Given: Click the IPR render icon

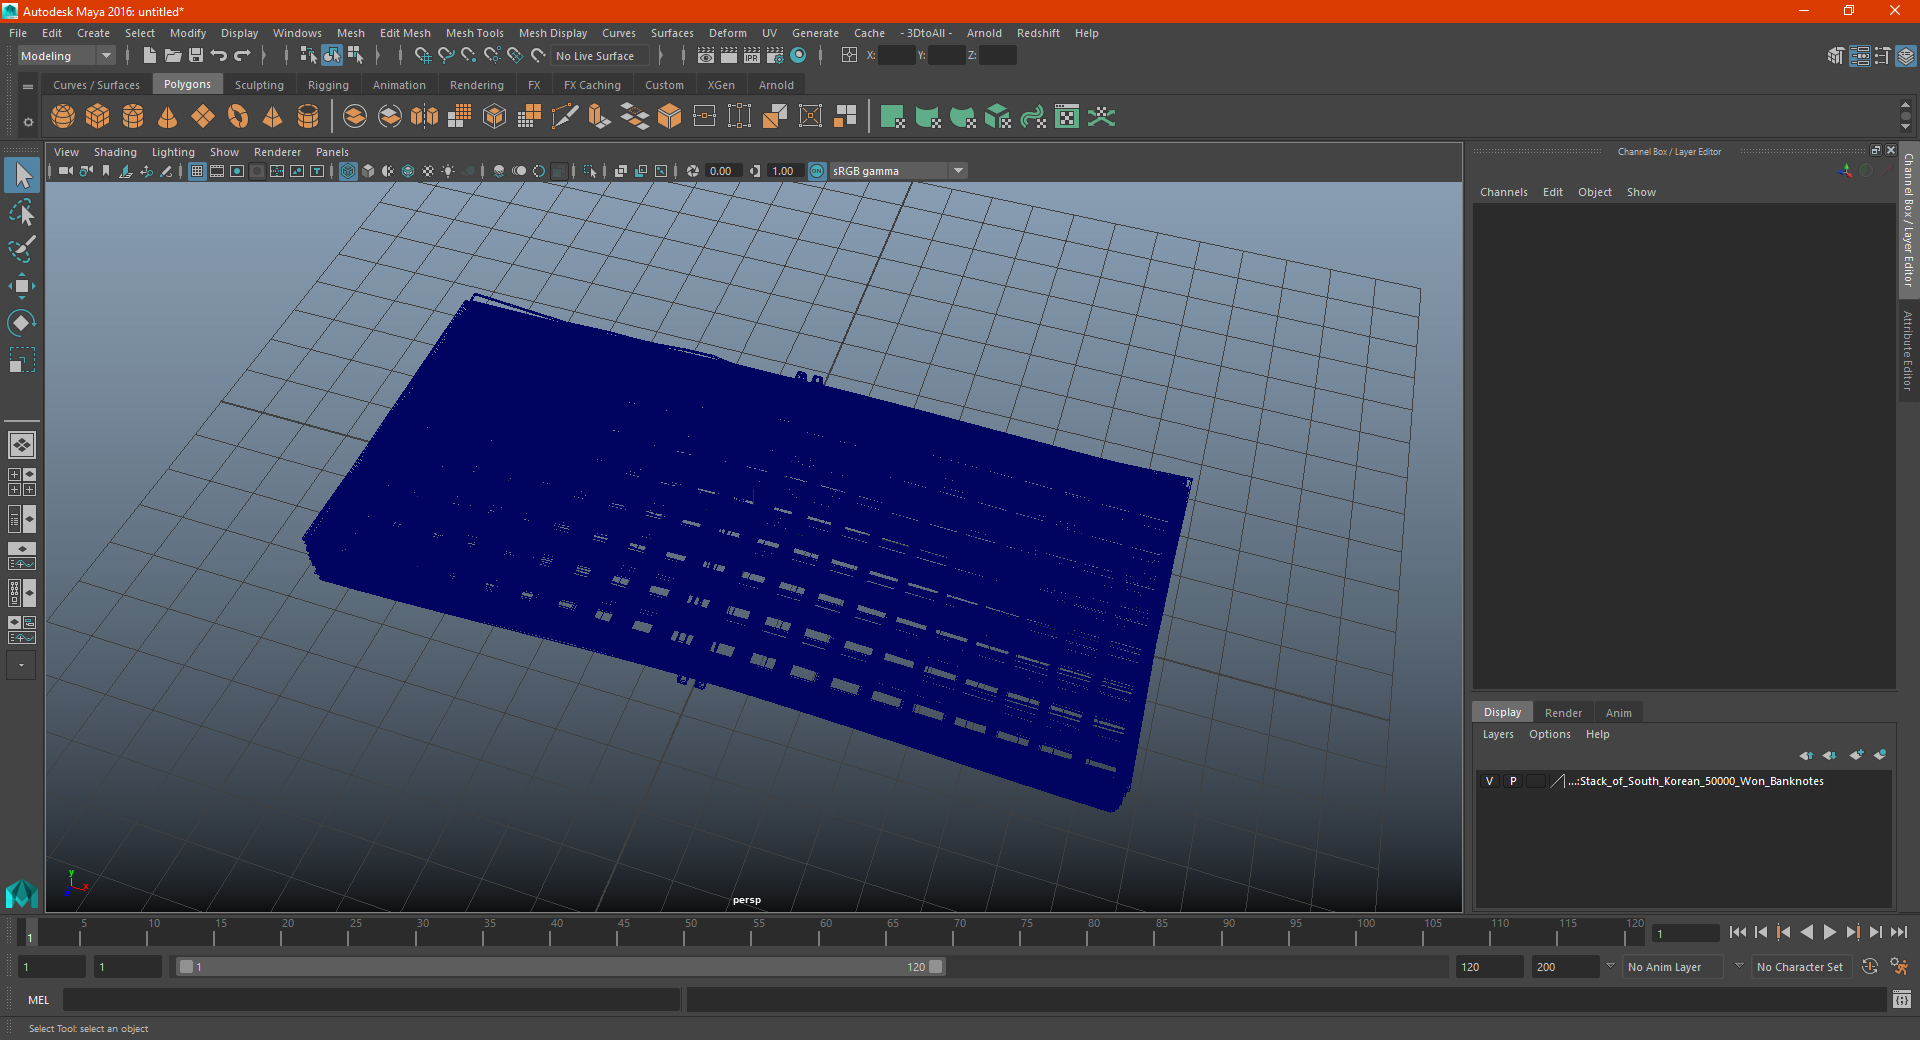Looking at the screenshot, I should [x=752, y=55].
